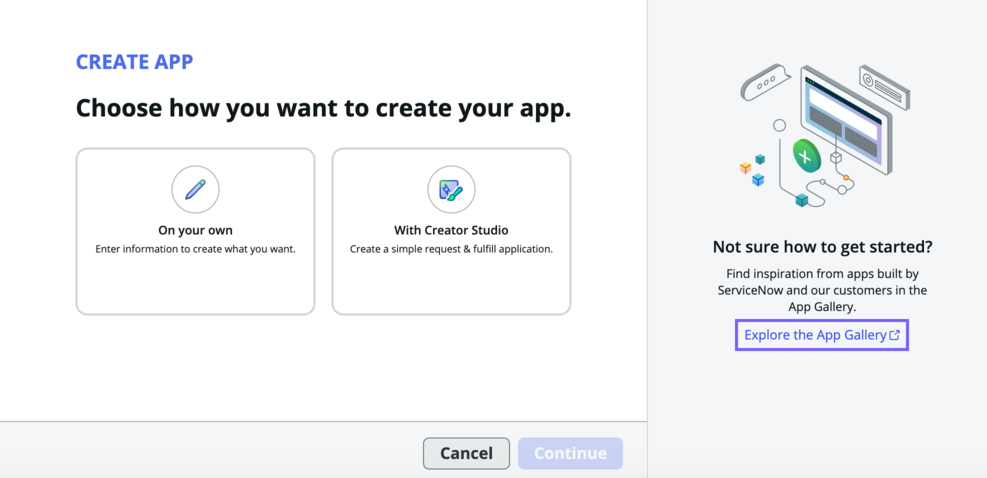Click the pencil icon on On your own card
987x478 pixels.
point(195,190)
